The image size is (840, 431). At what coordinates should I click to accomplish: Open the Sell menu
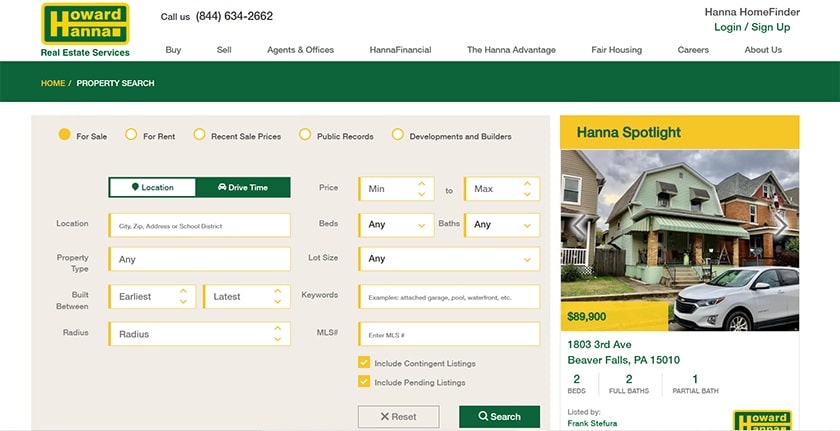point(224,50)
